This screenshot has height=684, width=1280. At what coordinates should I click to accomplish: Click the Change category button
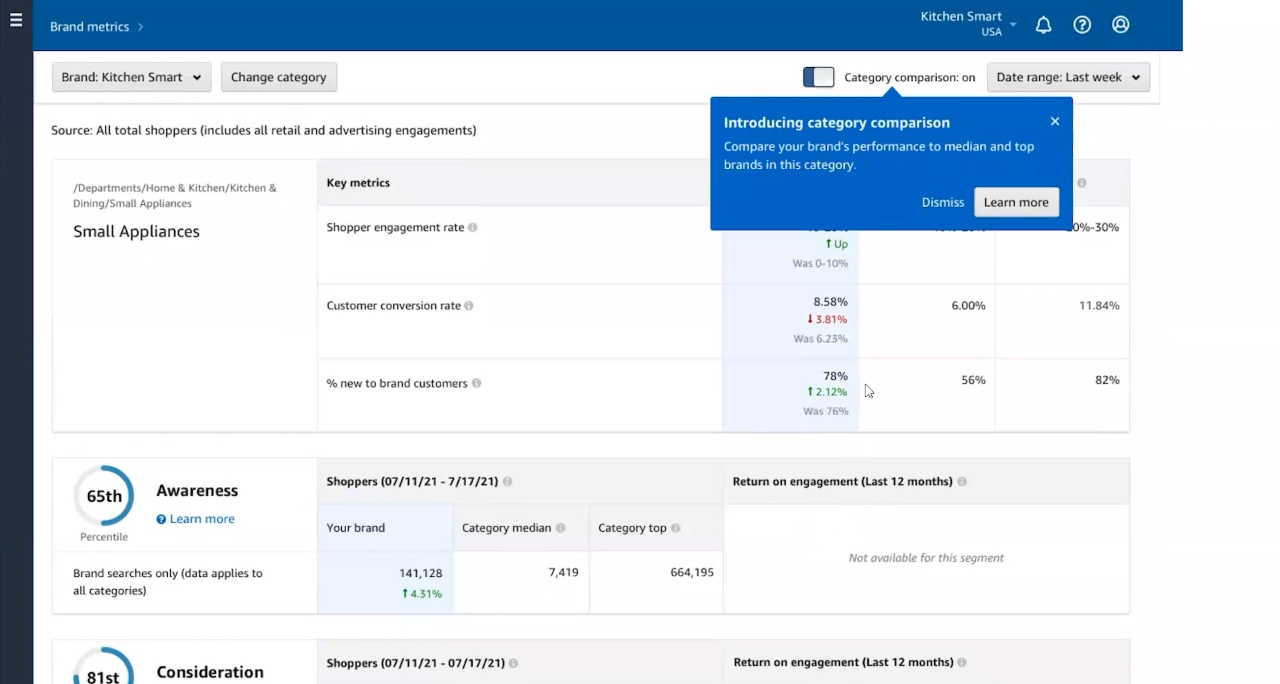(278, 77)
